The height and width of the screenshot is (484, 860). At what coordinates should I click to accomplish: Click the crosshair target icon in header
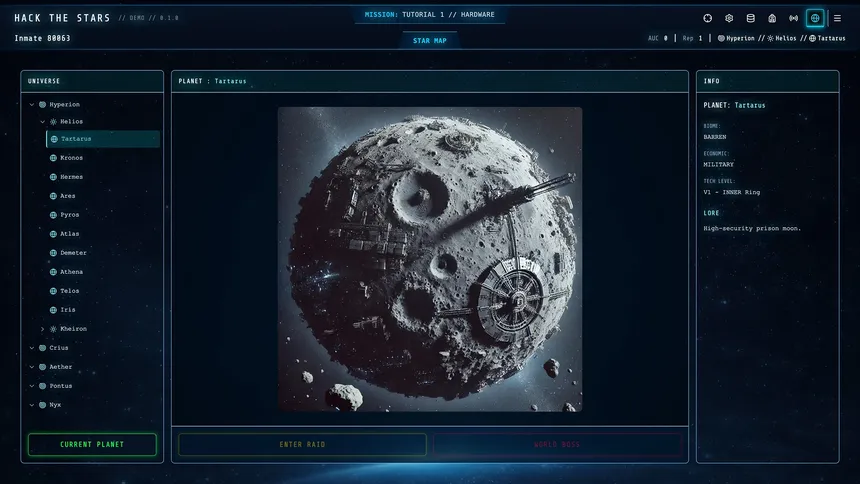click(x=708, y=18)
